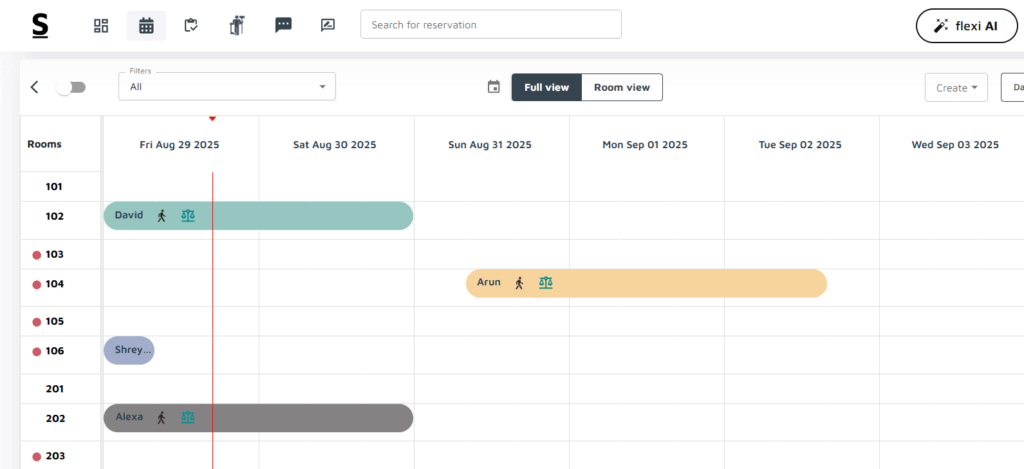The width and height of the screenshot is (1024, 469).
Task: Collapse panel with the back chevron arrow
Action: (35, 87)
